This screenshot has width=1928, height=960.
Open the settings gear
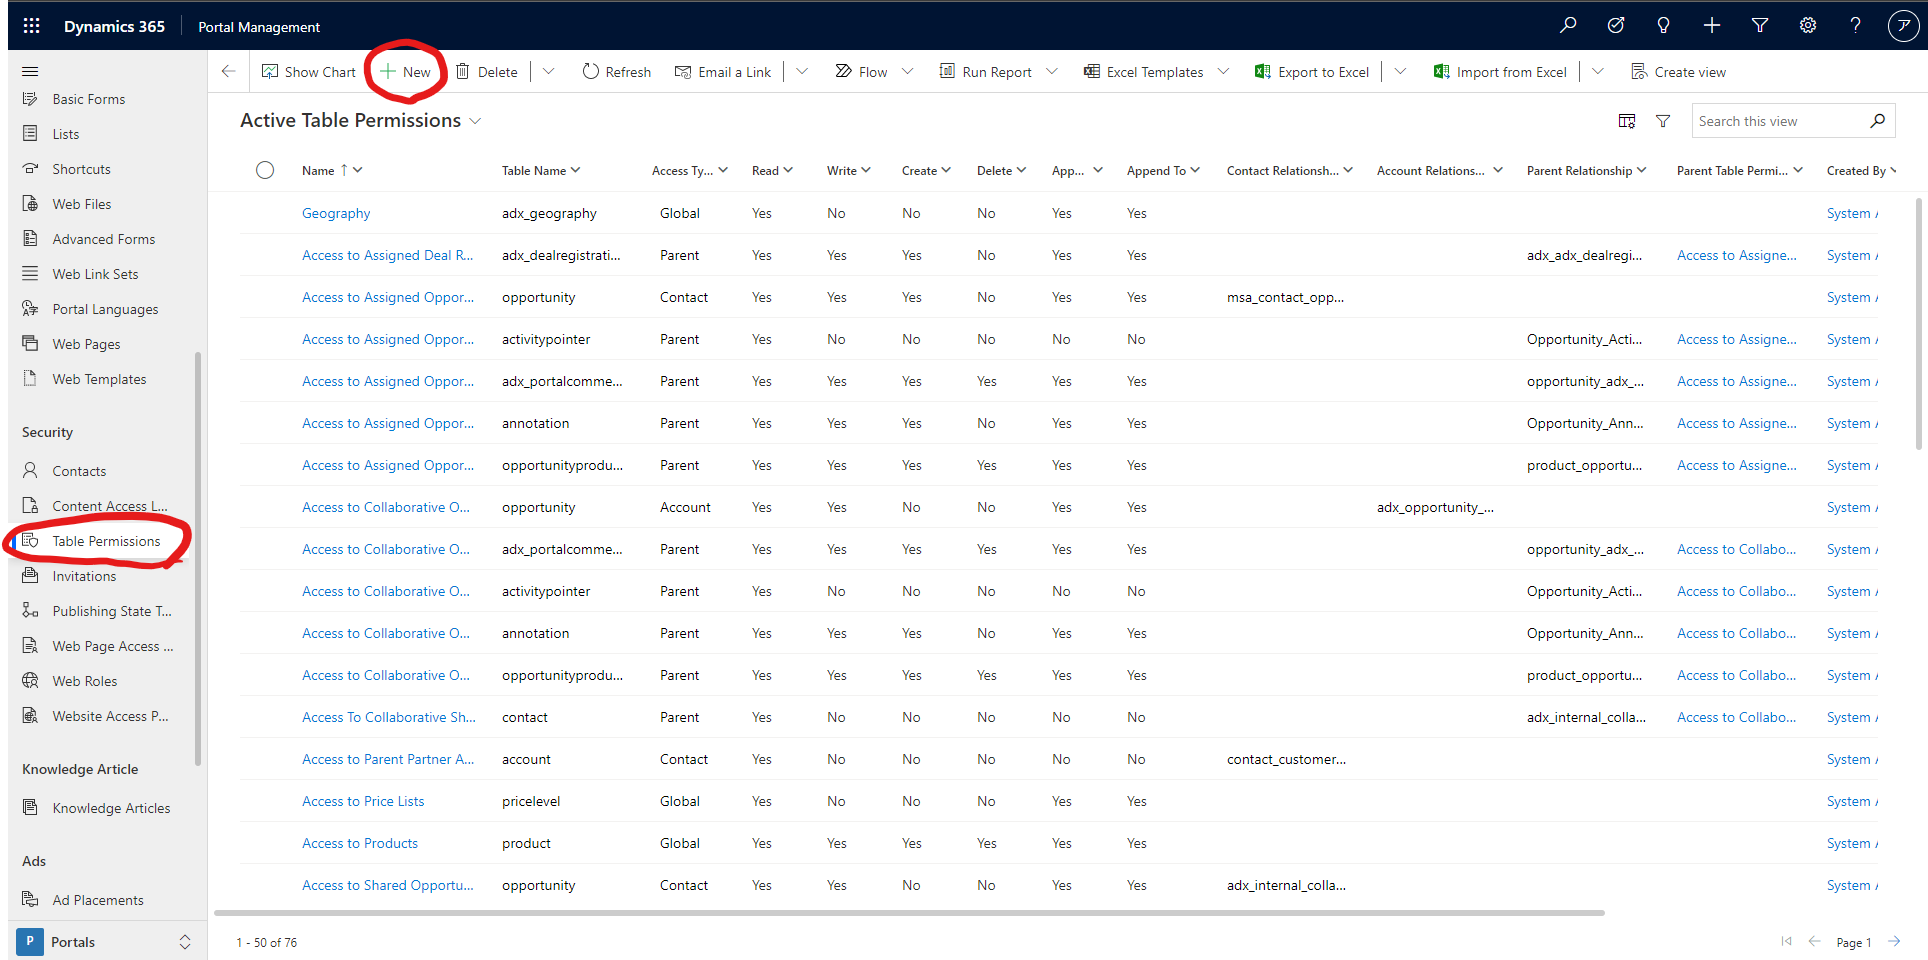tap(1808, 26)
